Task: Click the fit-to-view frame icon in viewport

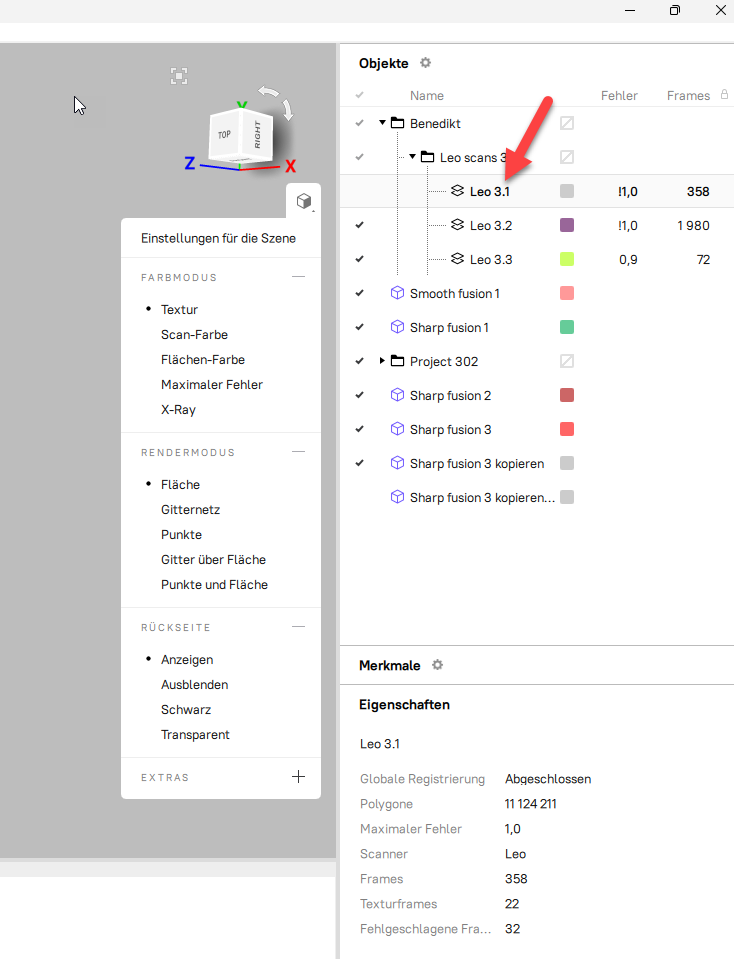Action: click(x=179, y=76)
